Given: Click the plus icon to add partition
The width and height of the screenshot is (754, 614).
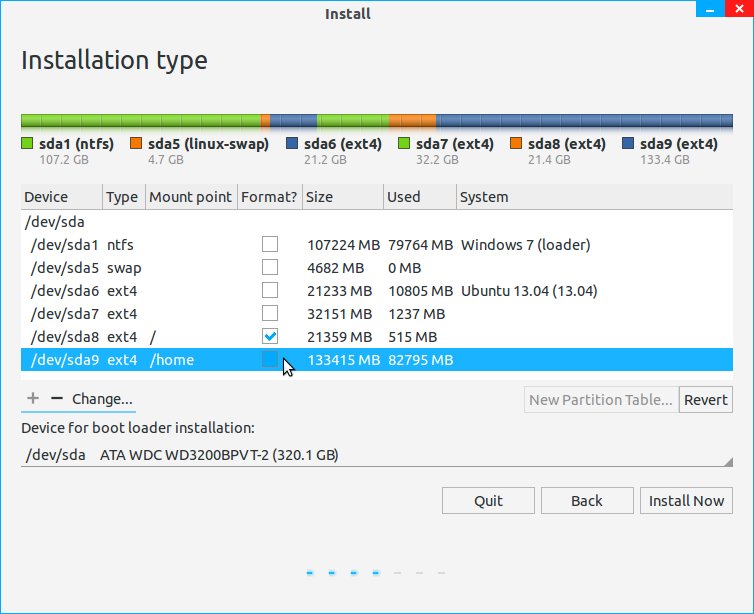Looking at the screenshot, I should 33,398.
